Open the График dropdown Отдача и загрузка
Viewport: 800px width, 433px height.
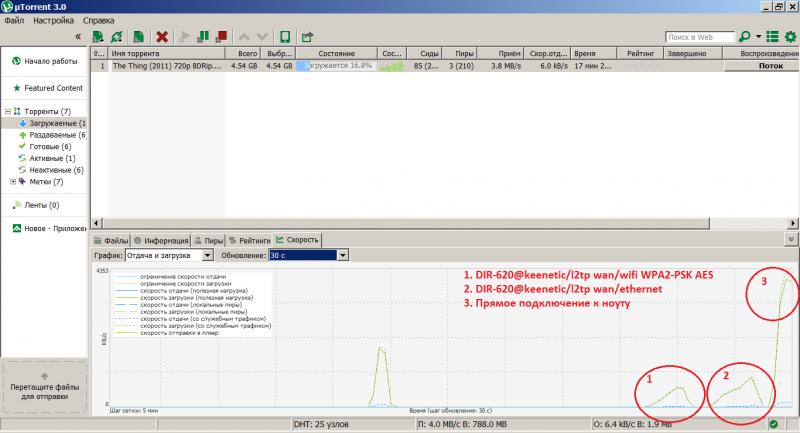(169, 255)
